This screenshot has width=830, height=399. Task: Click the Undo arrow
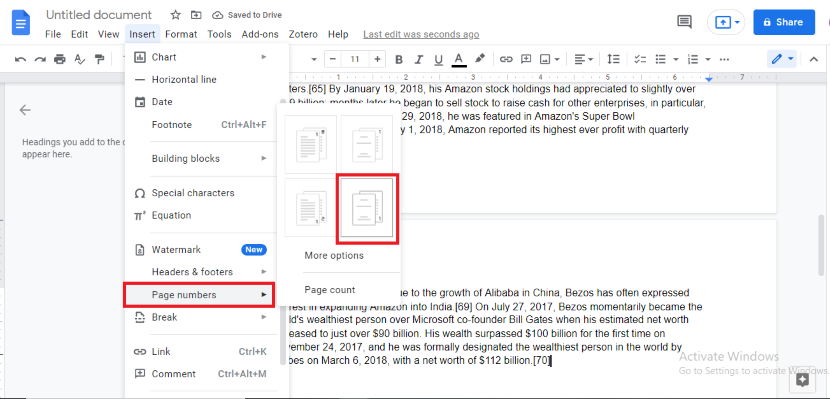pos(21,59)
